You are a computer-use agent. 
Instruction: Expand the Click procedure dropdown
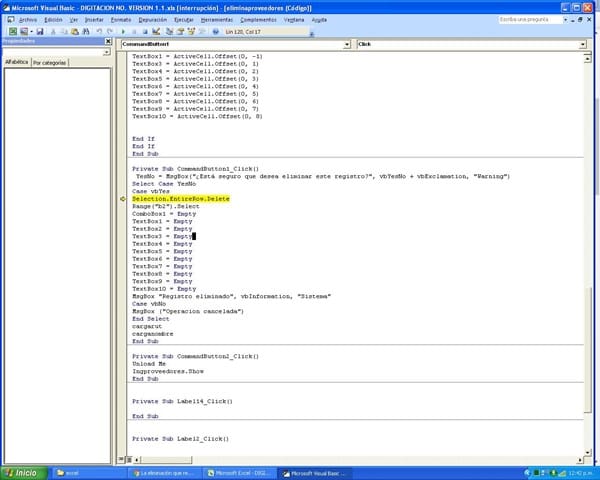click(x=582, y=45)
